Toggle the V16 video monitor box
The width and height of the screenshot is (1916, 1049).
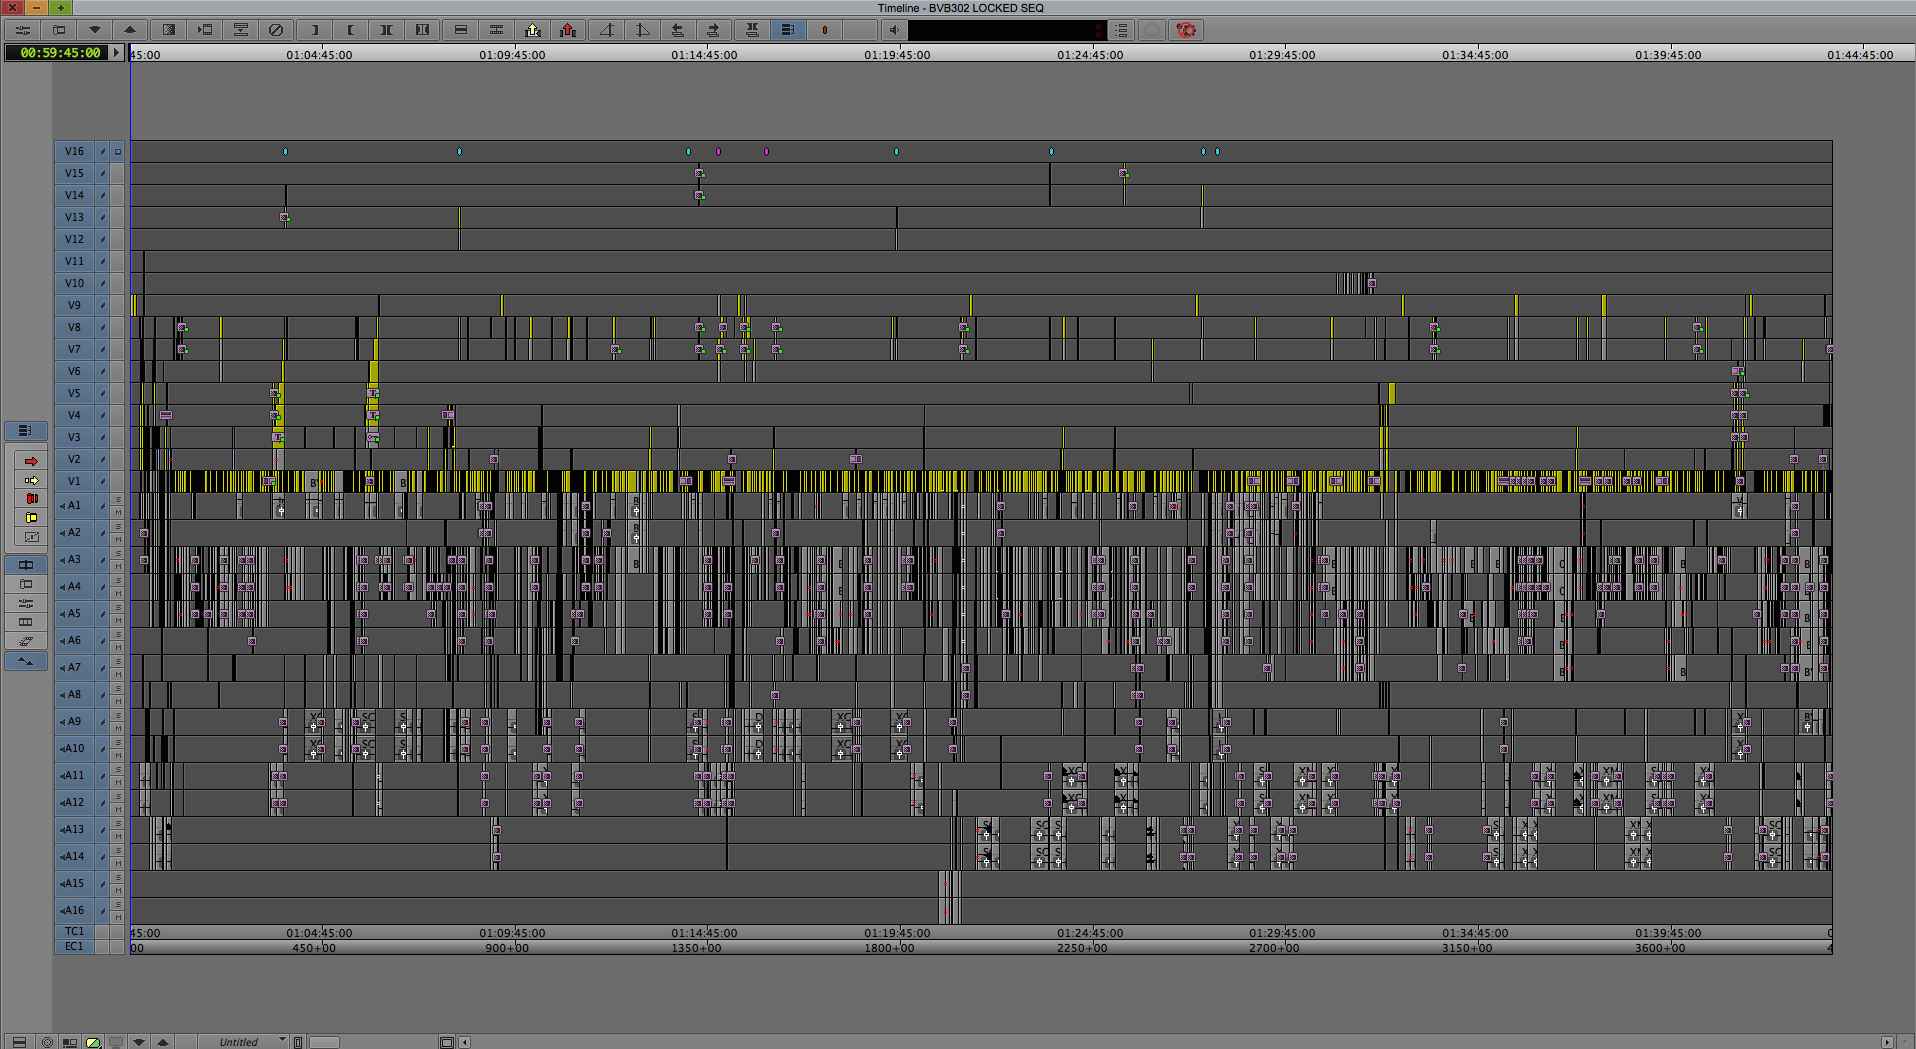click(x=118, y=152)
